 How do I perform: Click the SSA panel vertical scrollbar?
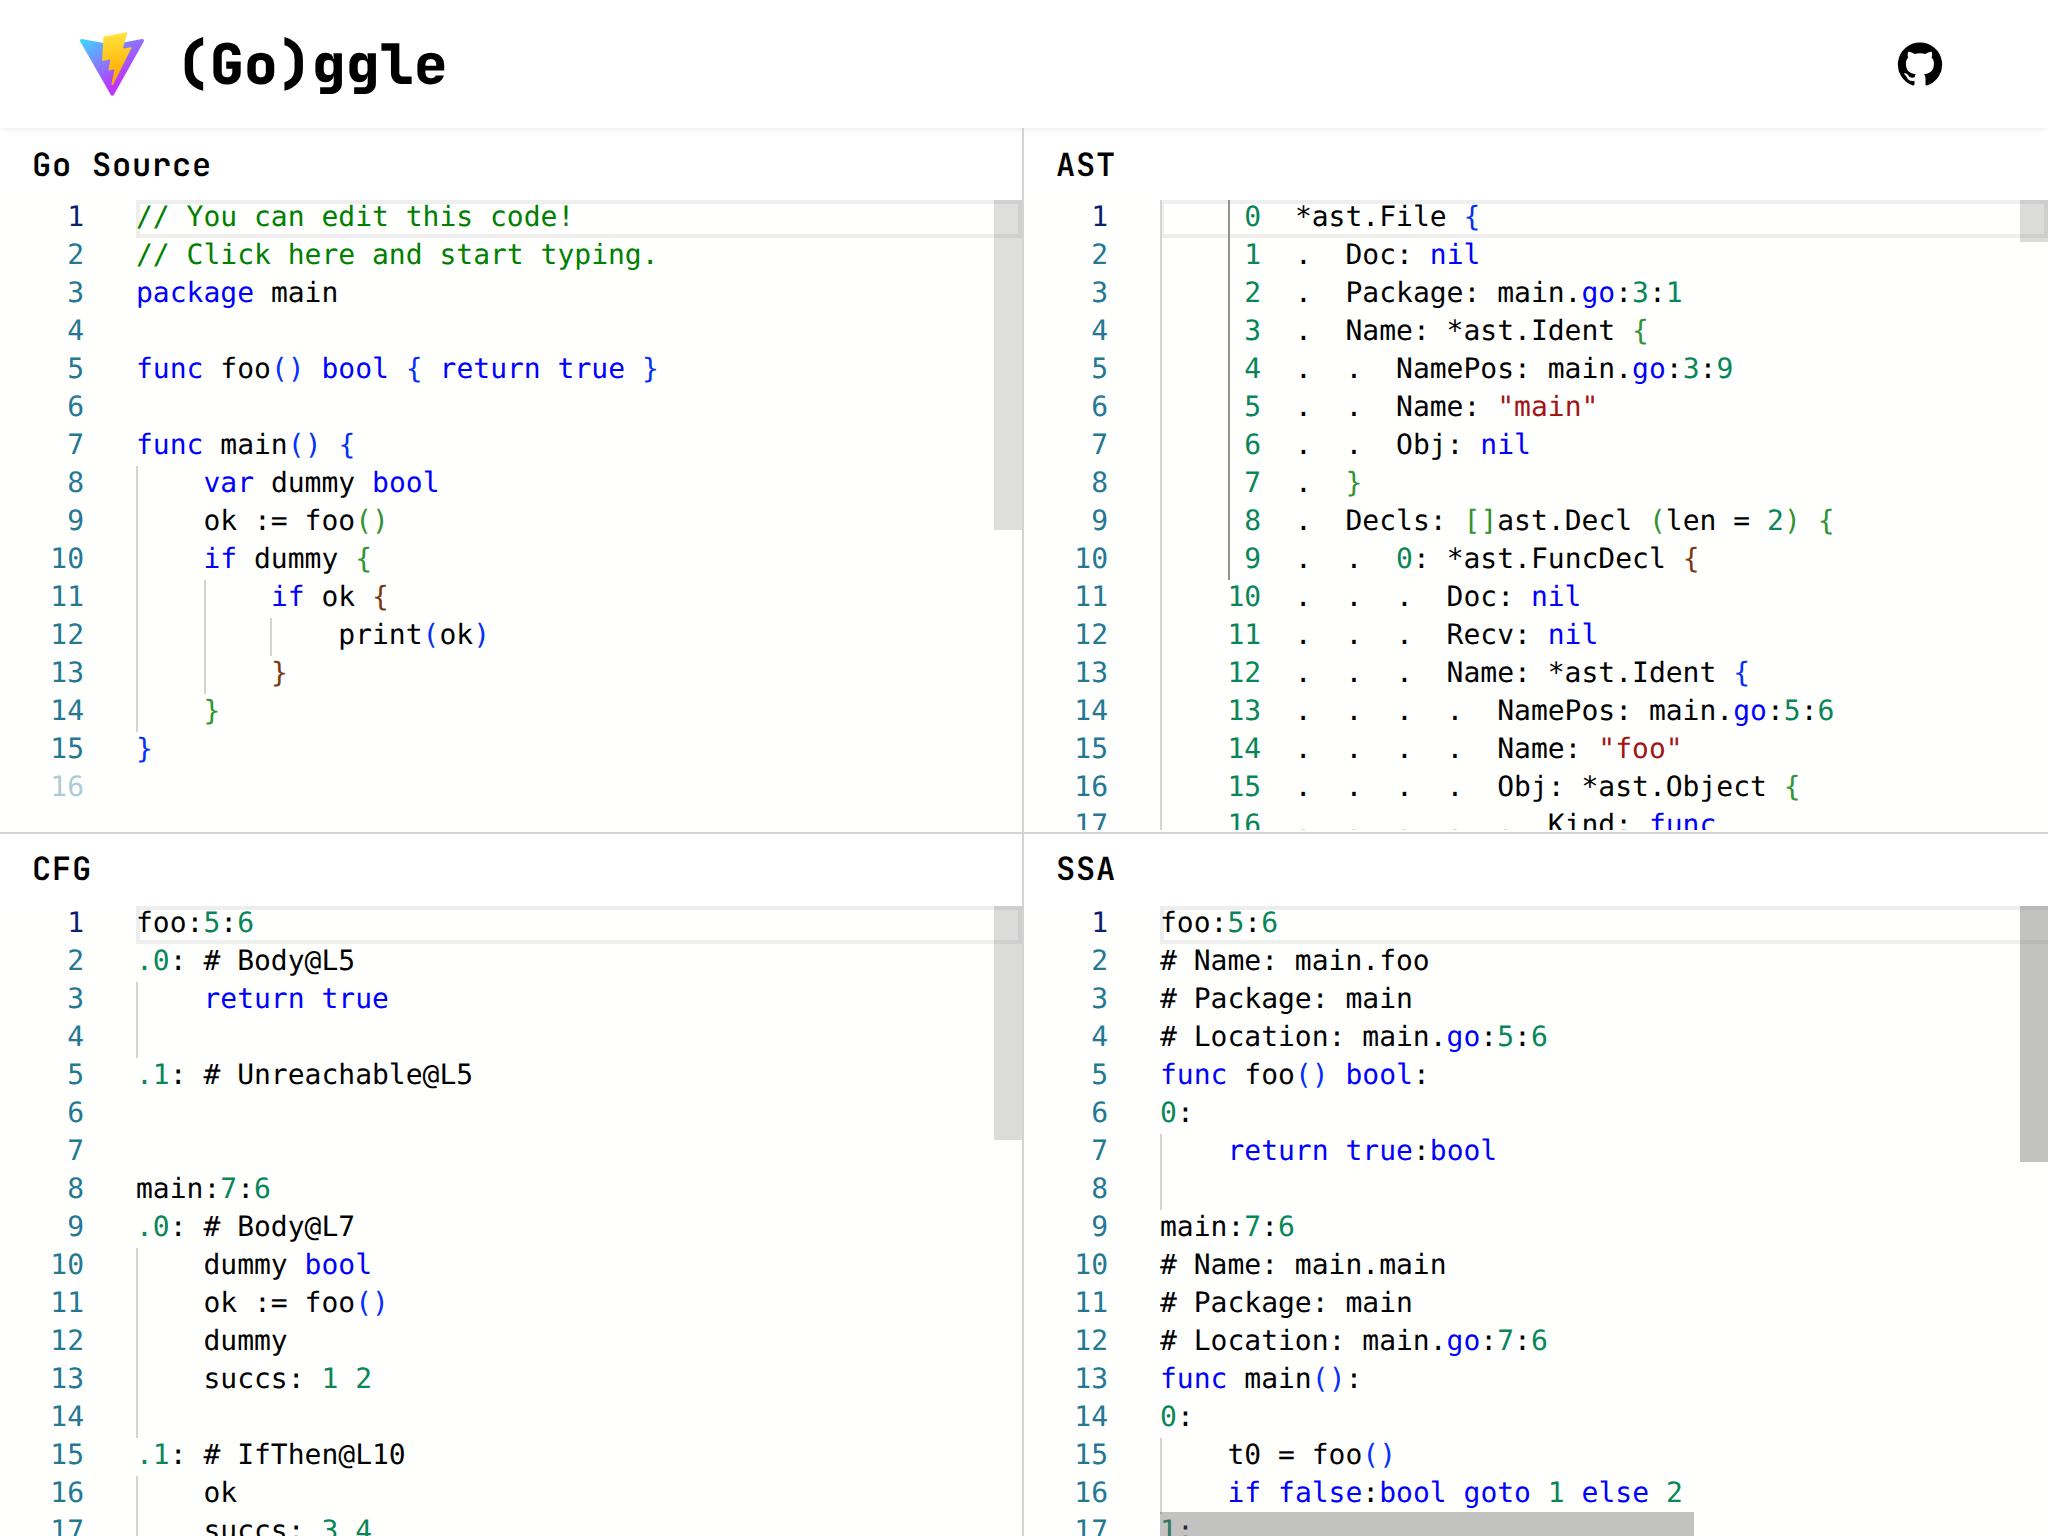point(2033,1033)
